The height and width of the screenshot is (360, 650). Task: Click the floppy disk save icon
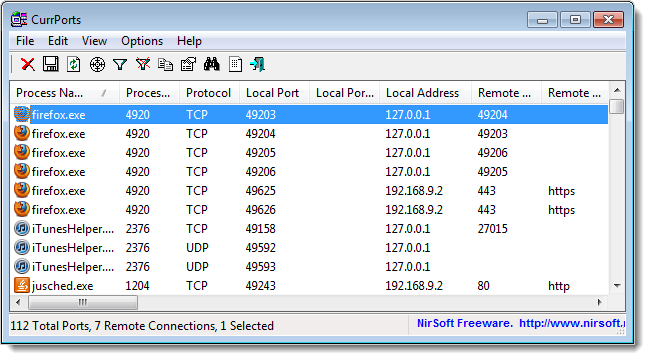coord(51,64)
